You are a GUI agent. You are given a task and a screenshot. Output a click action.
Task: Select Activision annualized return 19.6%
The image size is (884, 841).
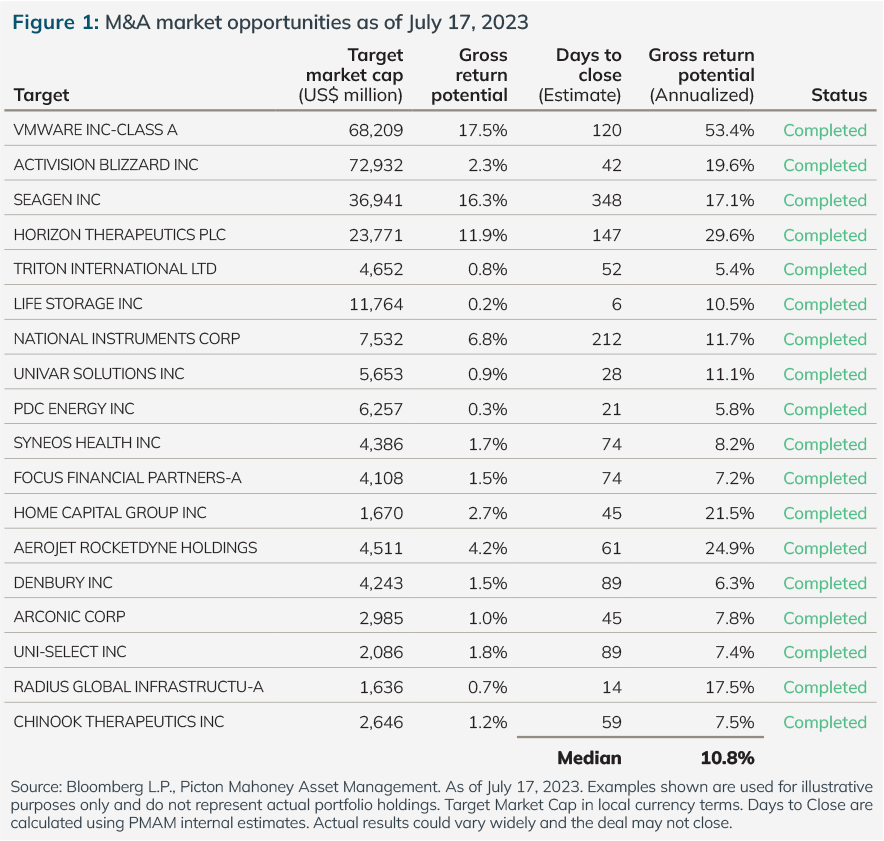[x=730, y=165]
